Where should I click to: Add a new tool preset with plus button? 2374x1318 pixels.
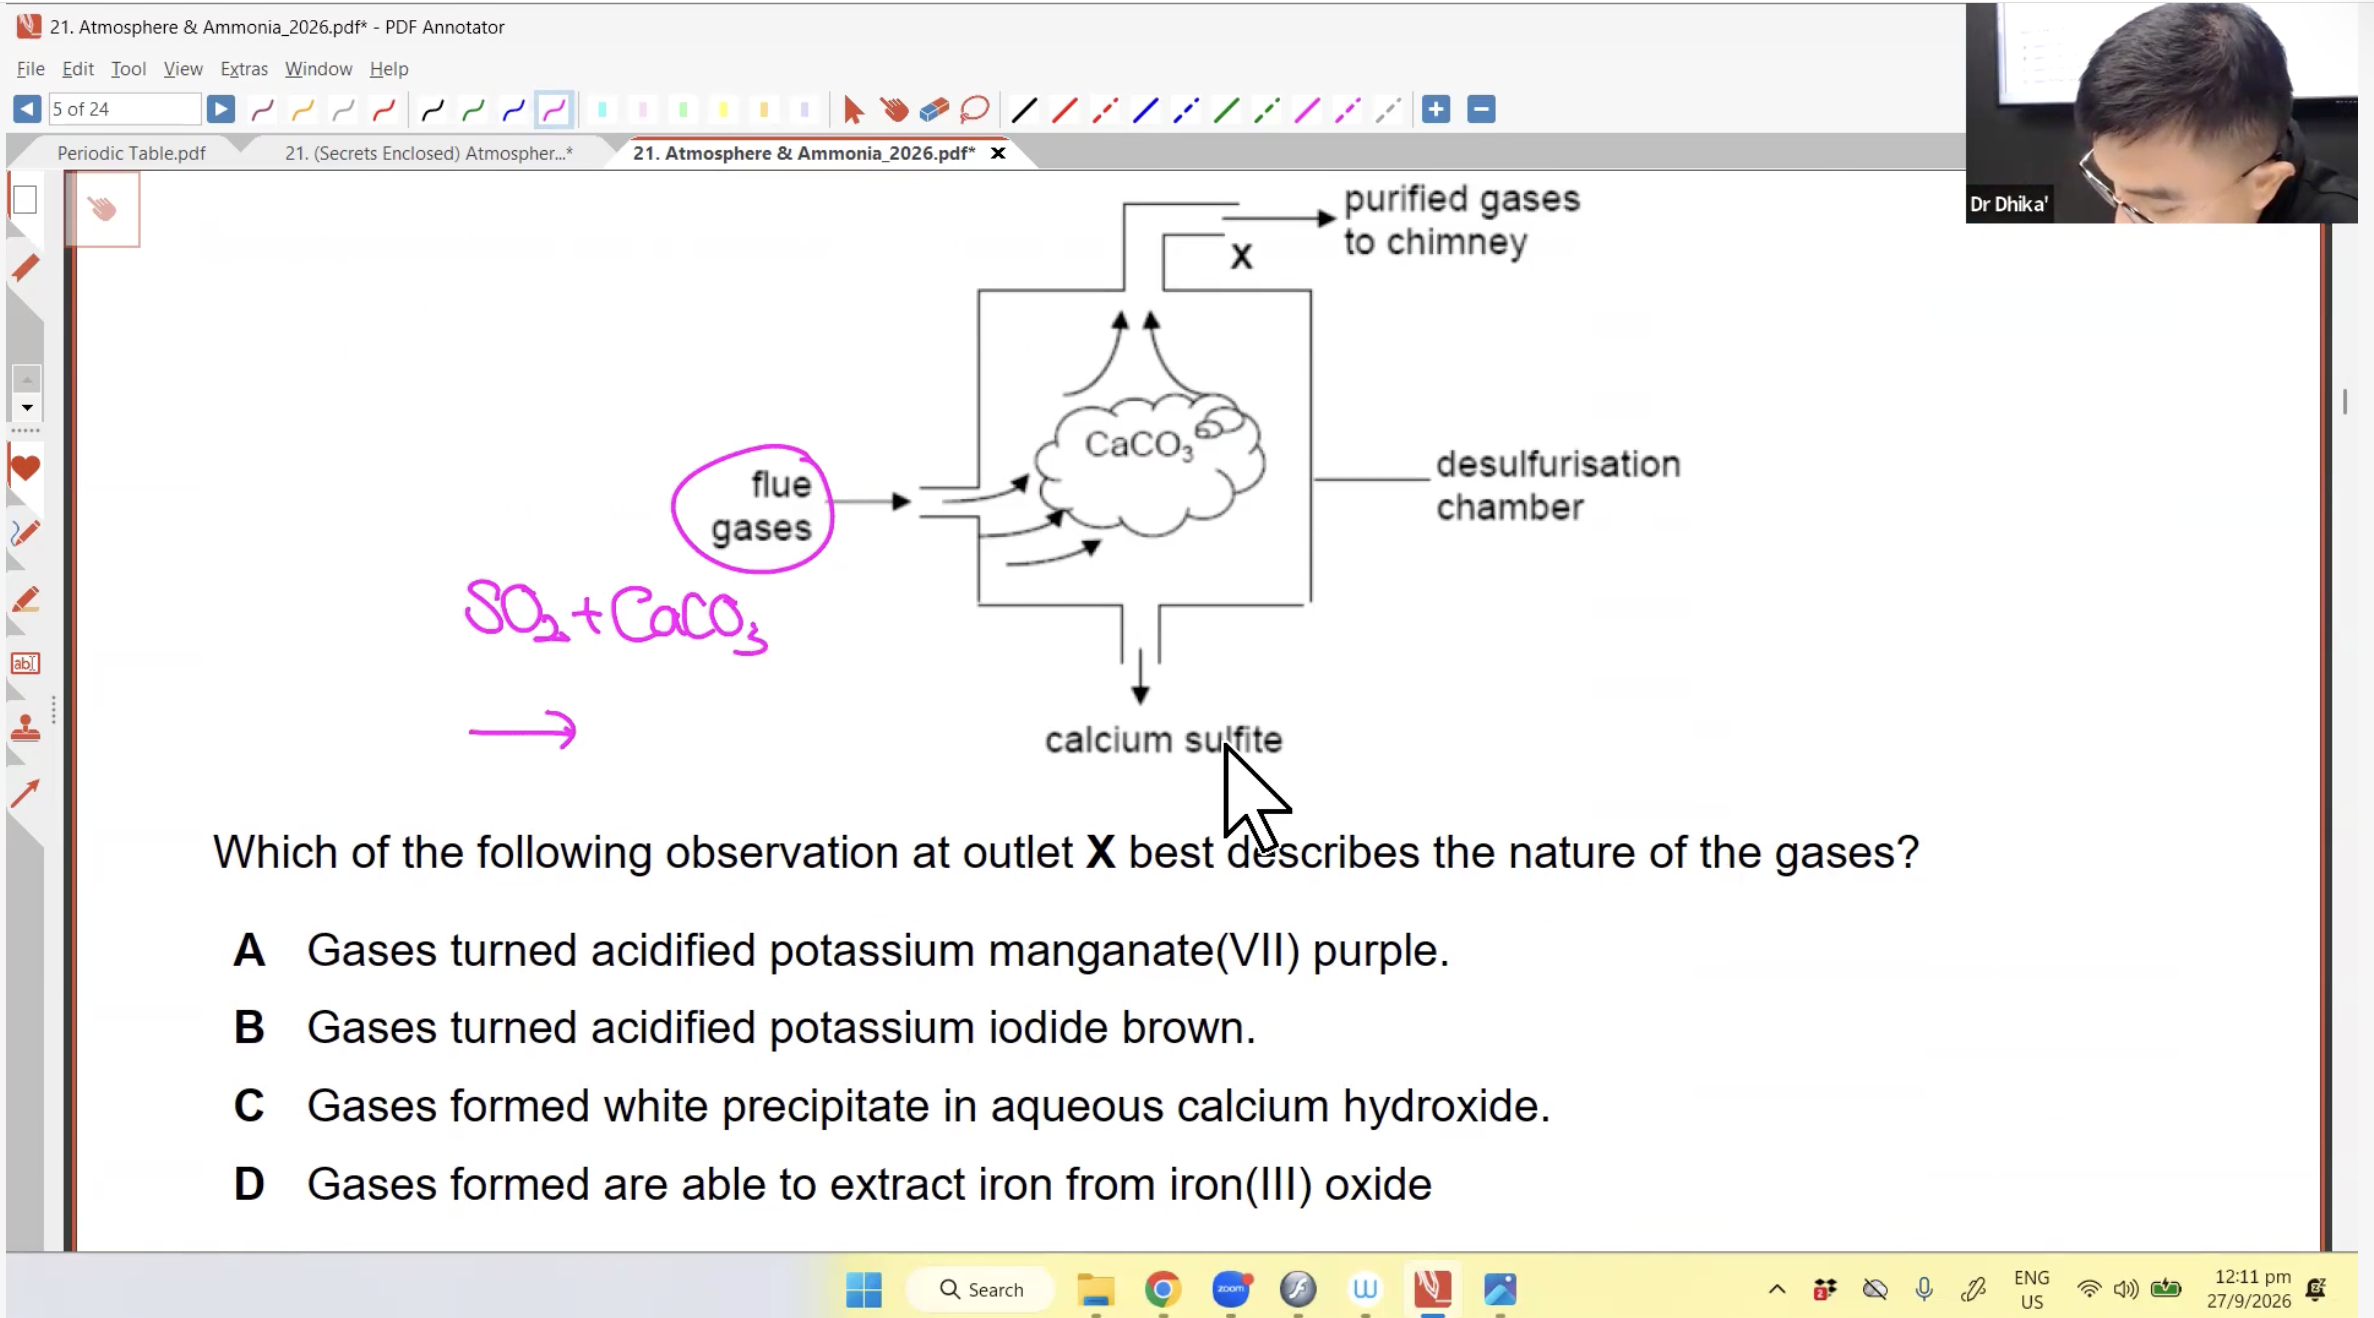click(1436, 109)
